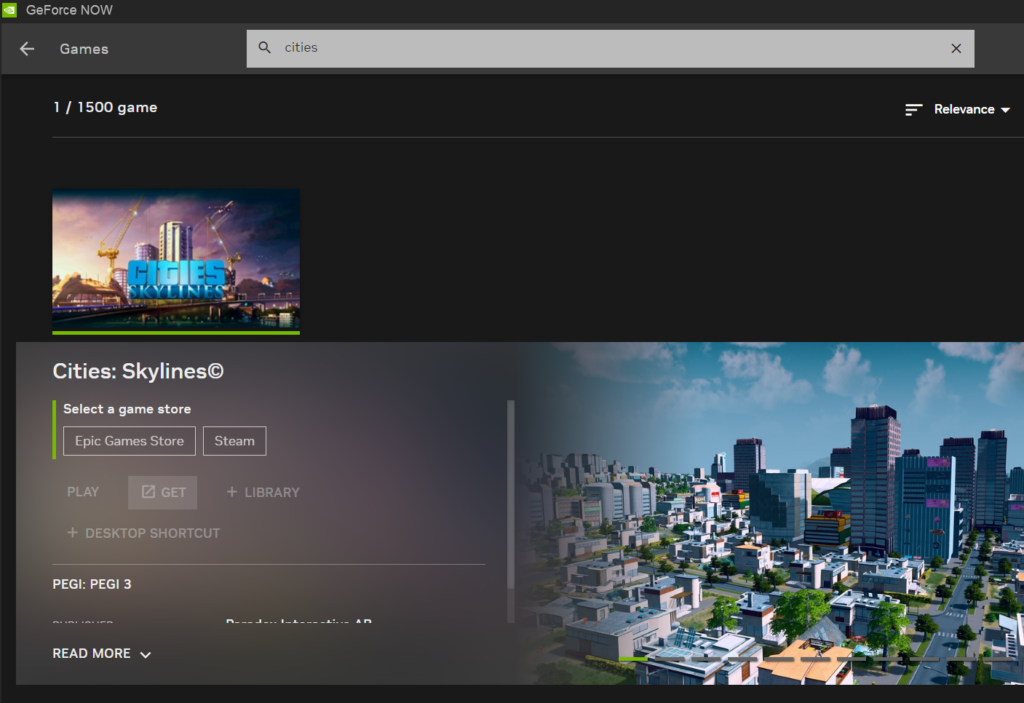The width and height of the screenshot is (1024, 703).
Task: Click the NVIDIA GeForce NOW logo icon
Action: click(10, 10)
